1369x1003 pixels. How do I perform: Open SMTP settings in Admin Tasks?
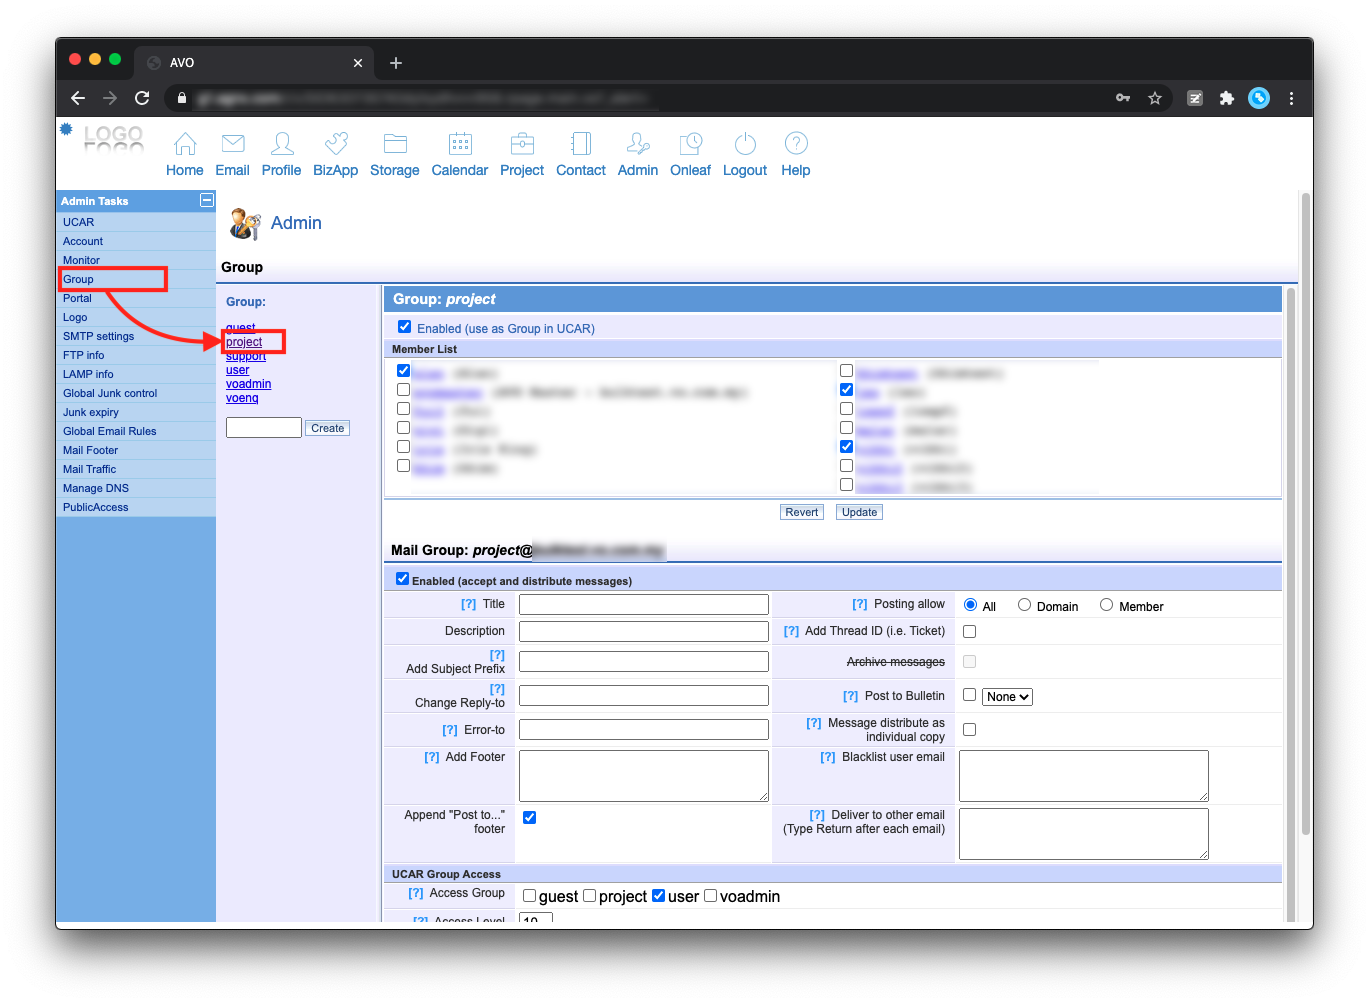98,336
